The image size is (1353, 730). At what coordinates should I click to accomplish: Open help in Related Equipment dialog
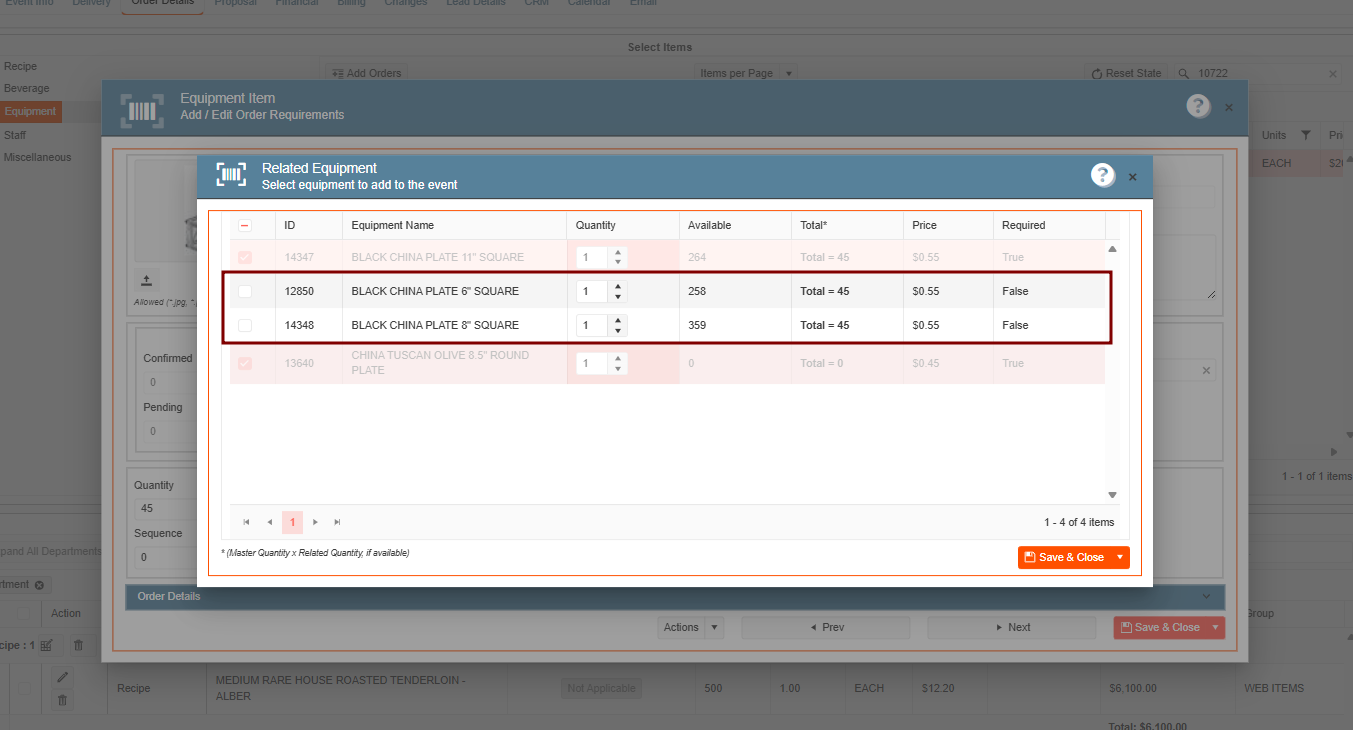point(1102,176)
